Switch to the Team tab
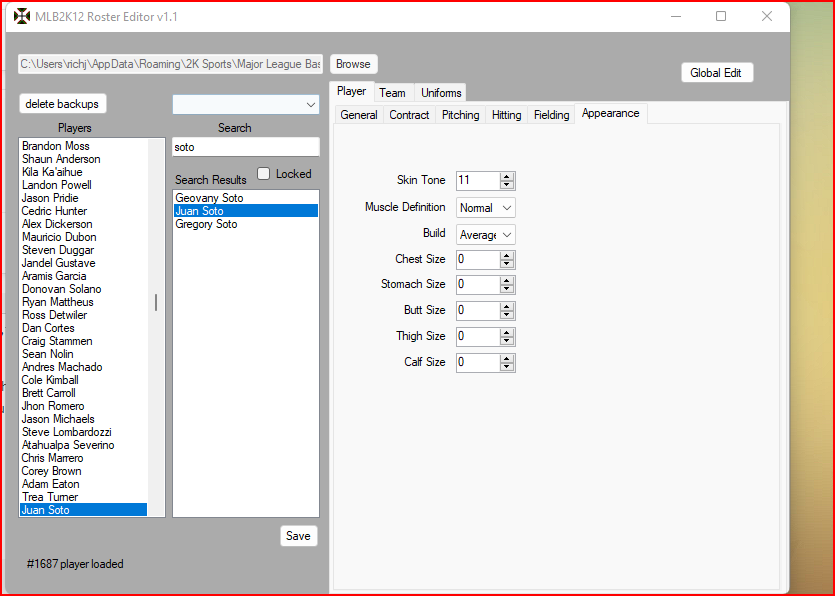 [x=393, y=93]
